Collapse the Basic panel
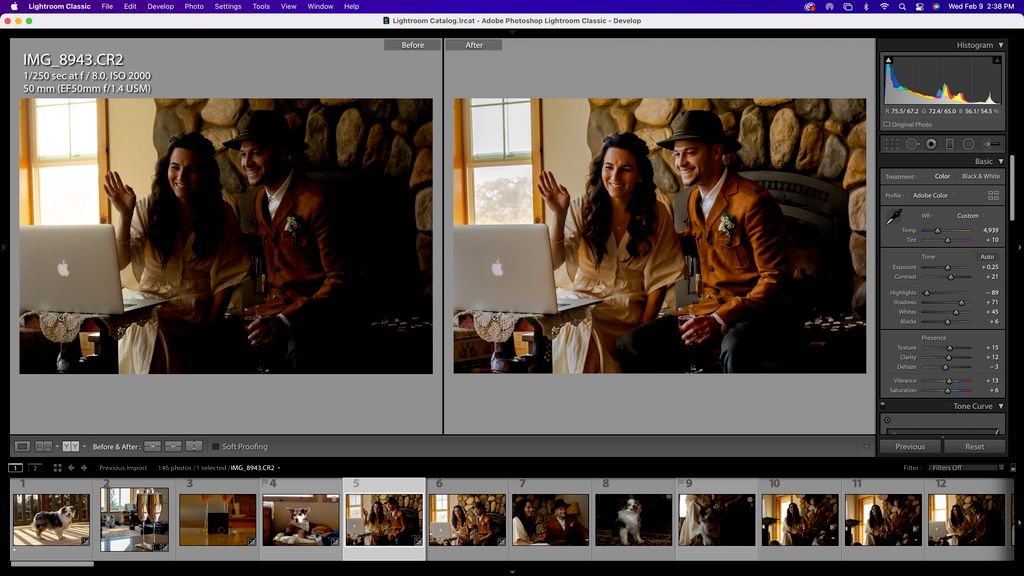 pyautogui.click(x=1000, y=161)
